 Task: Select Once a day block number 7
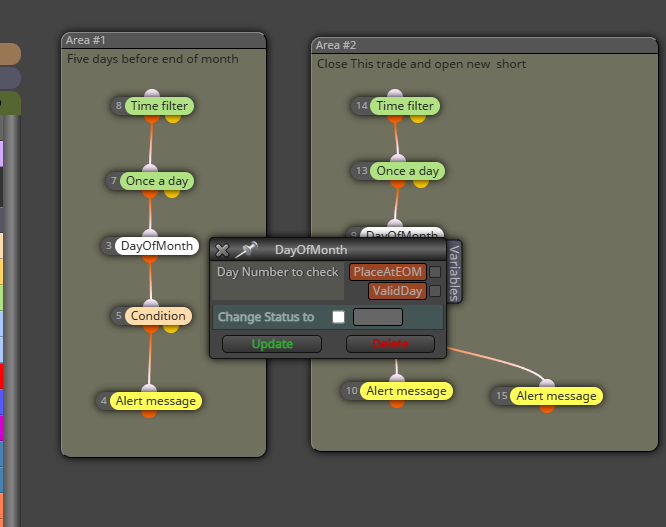click(x=157, y=181)
